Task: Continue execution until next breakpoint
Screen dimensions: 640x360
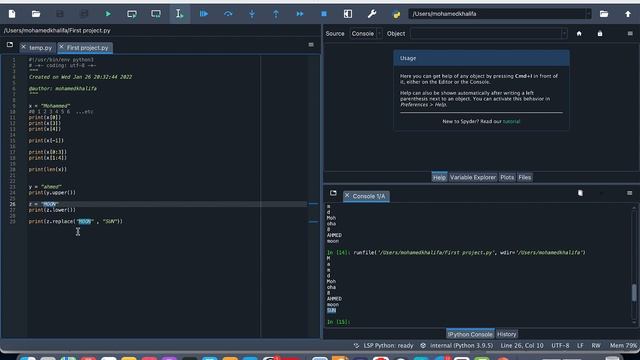Action: click(300, 14)
